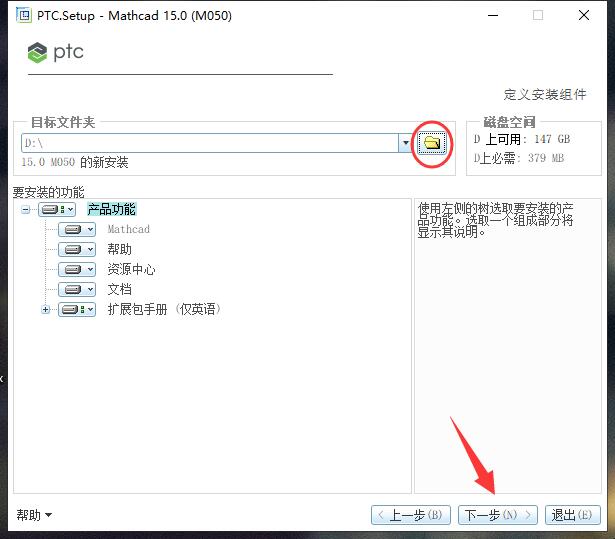Proceed with 下一步(N) button

497,515
